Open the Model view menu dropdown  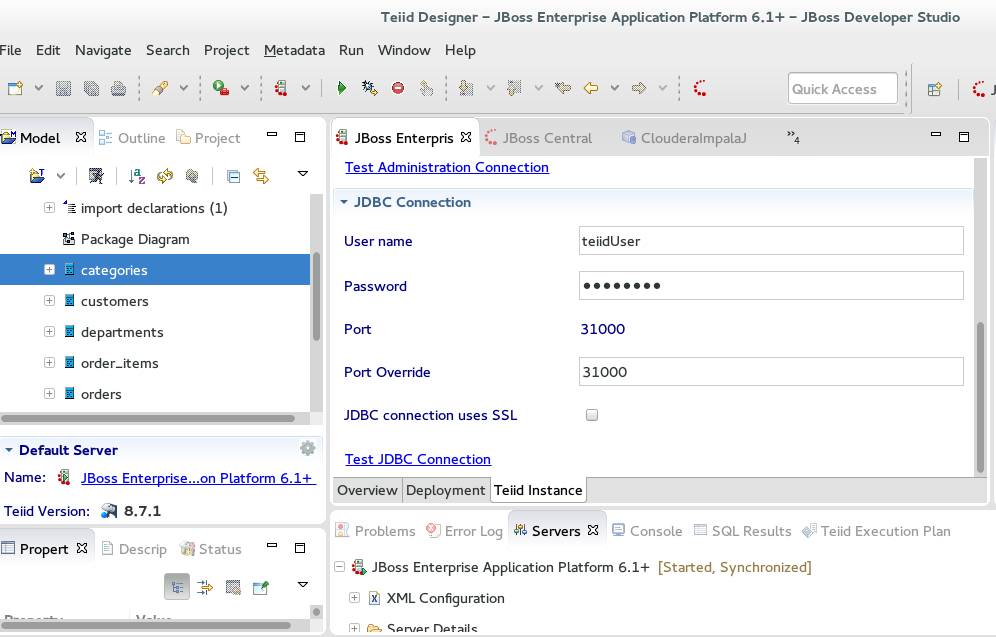303,174
